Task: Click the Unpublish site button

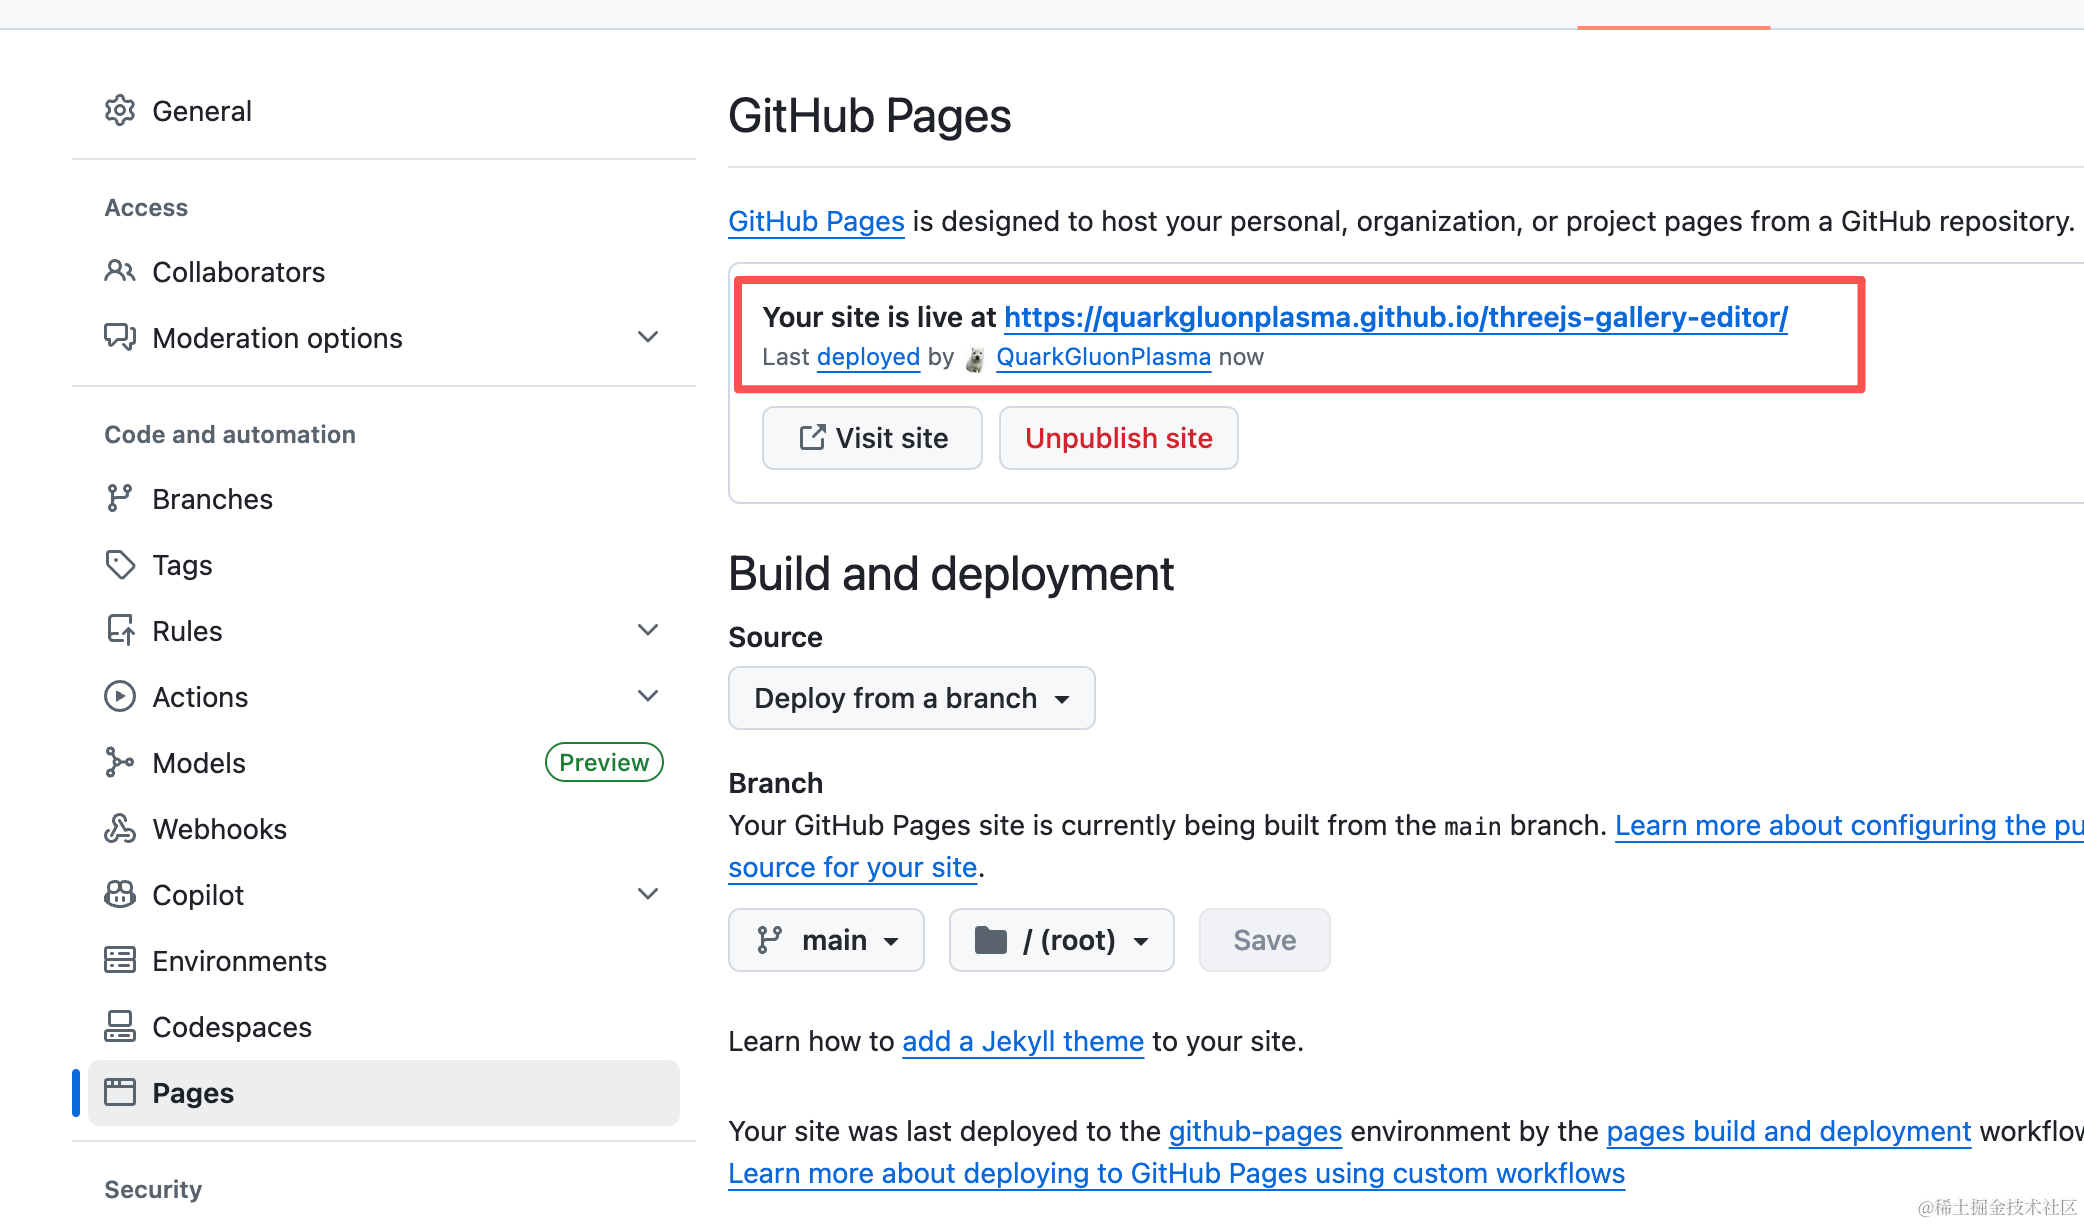Action: pyautogui.click(x=1118, y=438)
